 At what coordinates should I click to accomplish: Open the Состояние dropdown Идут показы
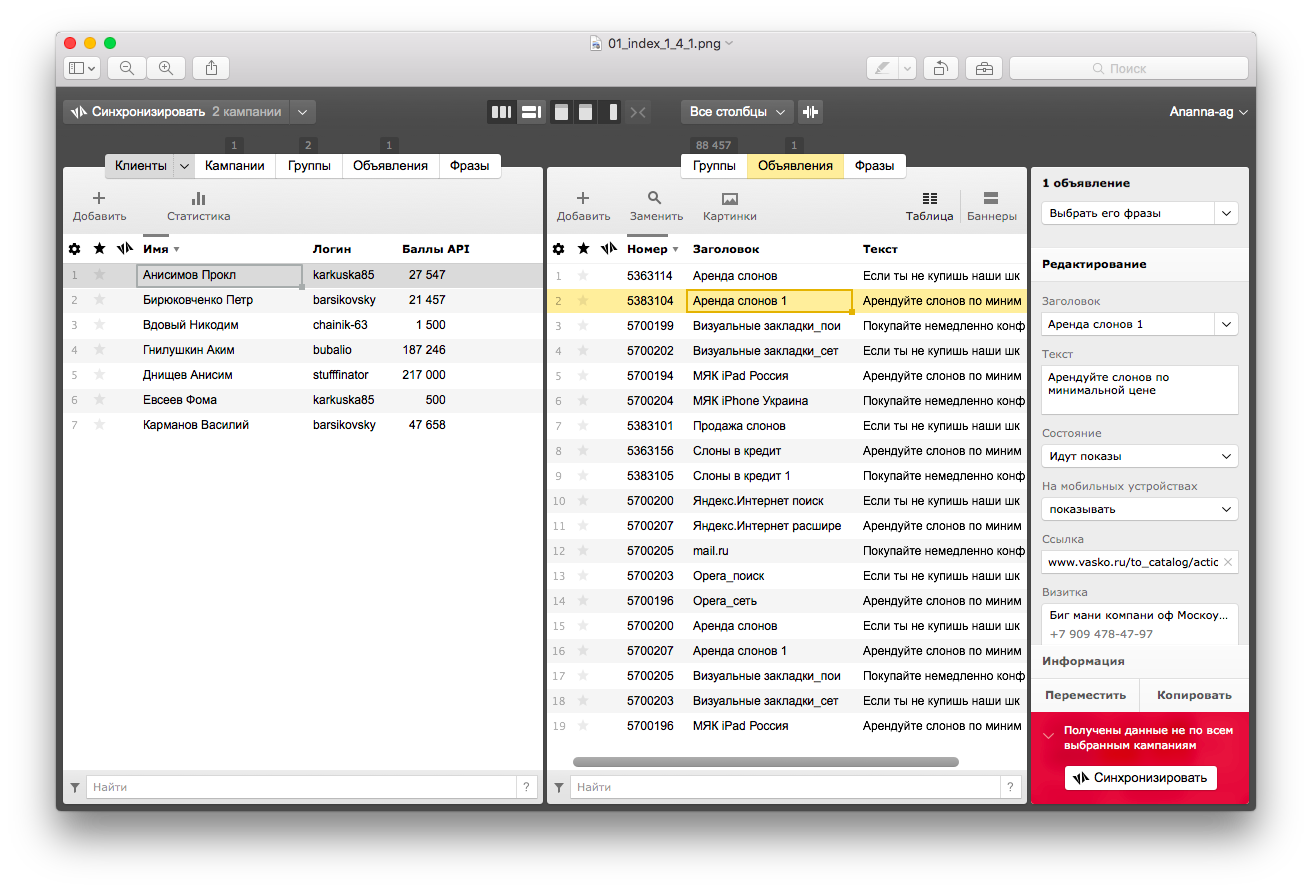[x=1139, y=456]
